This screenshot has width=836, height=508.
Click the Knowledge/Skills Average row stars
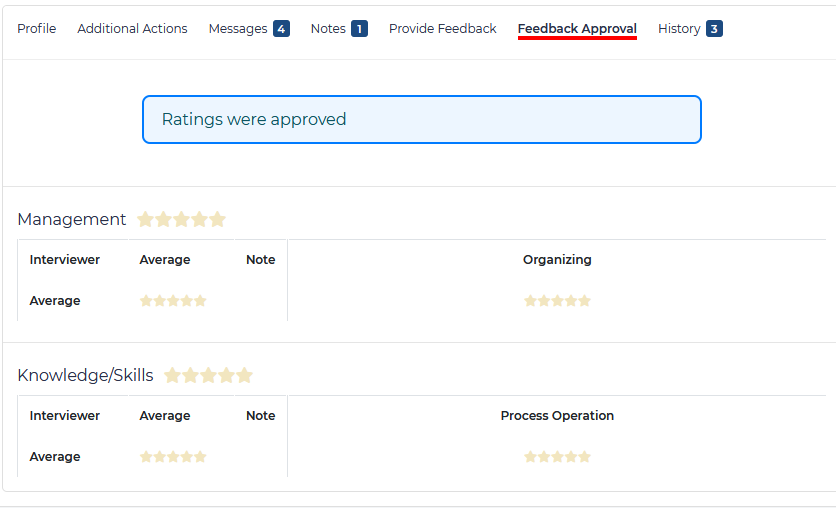click(x=173, y=457)
